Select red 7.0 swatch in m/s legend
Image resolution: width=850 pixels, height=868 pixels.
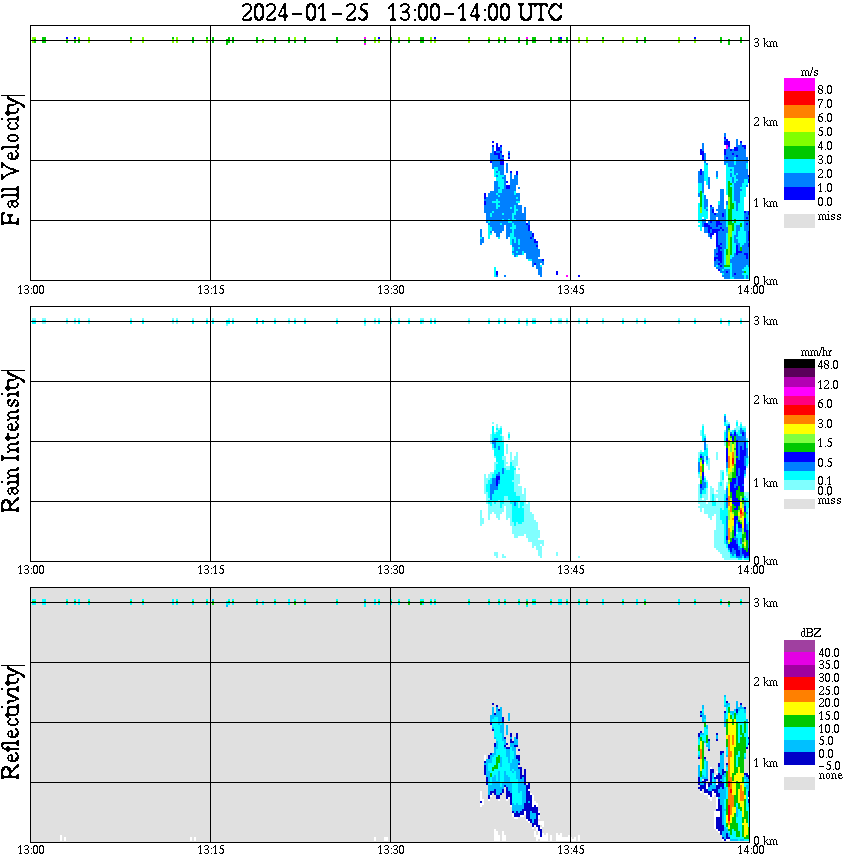pos(799,99)
